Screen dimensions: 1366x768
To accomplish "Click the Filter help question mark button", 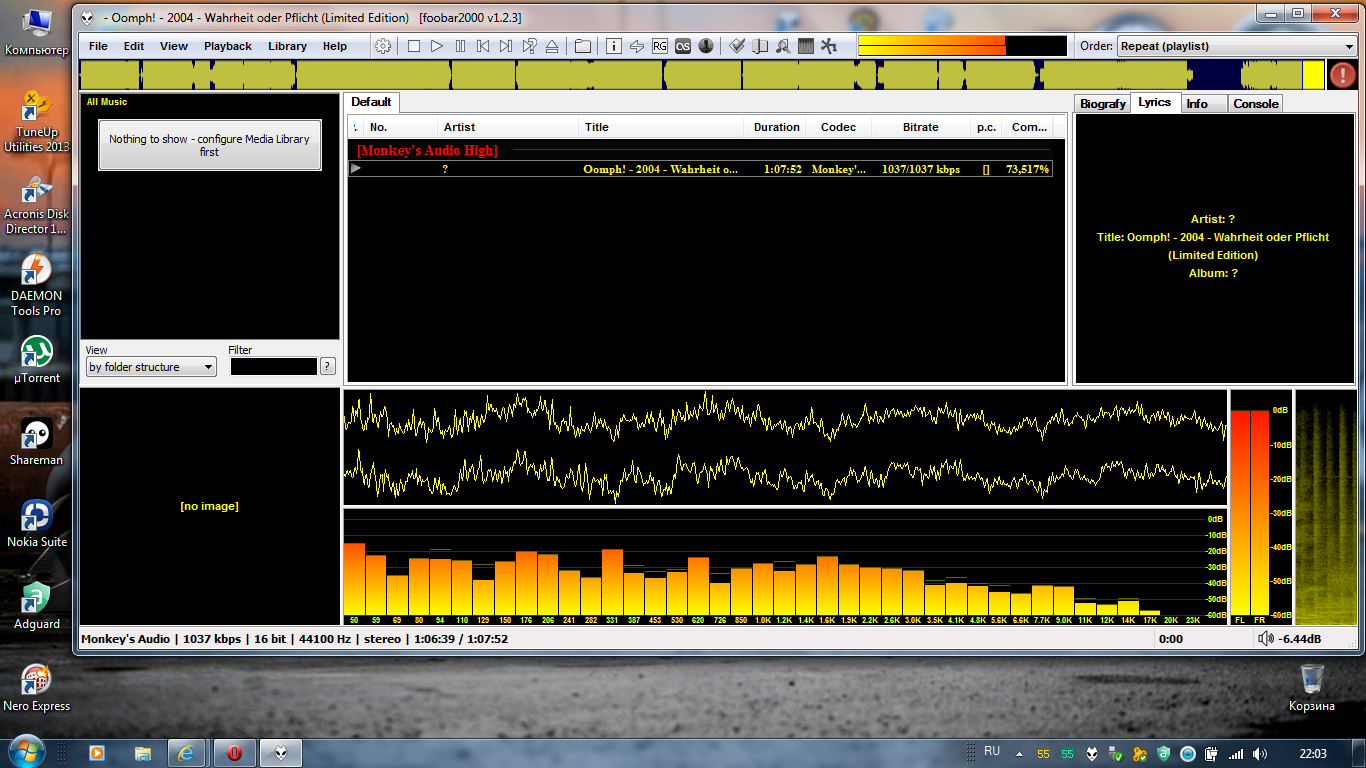I will pyautogui.click(x=327, y=366).
